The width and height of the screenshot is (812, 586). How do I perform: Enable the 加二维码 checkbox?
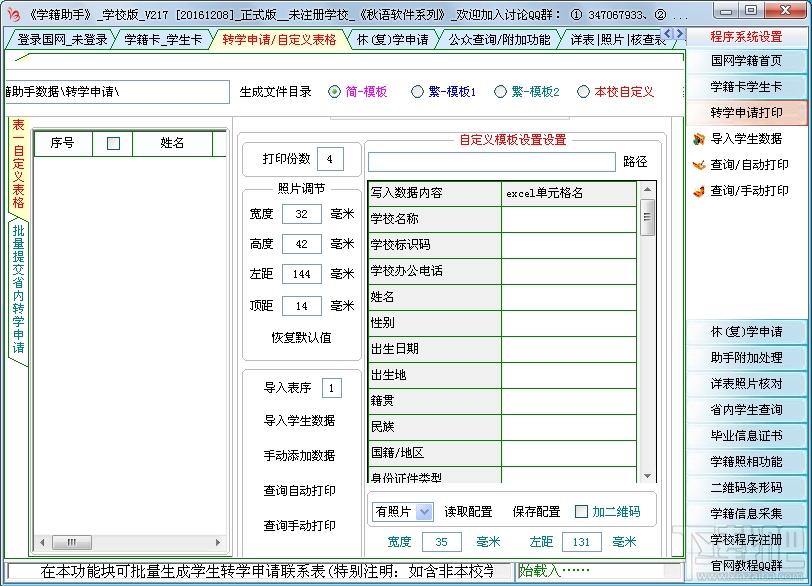tap(582, 511)
